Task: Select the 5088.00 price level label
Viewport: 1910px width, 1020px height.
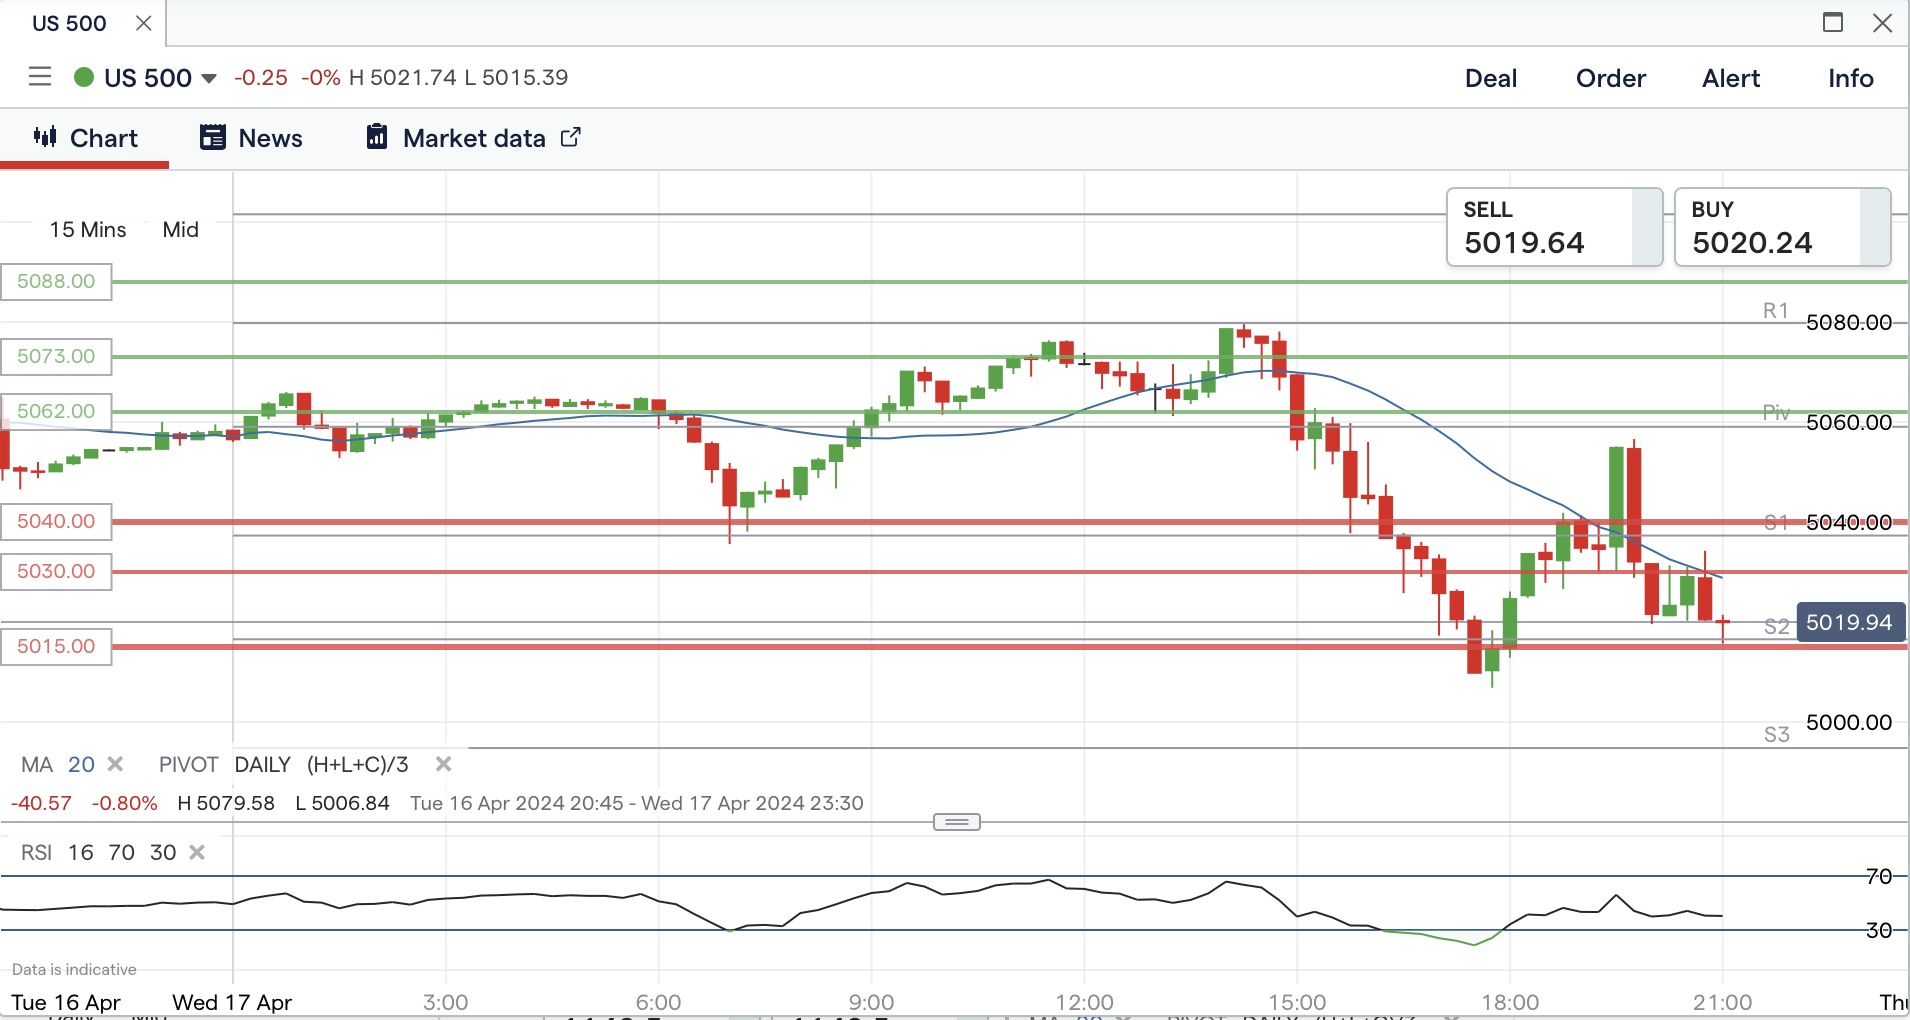Action: tap(56, 281)
